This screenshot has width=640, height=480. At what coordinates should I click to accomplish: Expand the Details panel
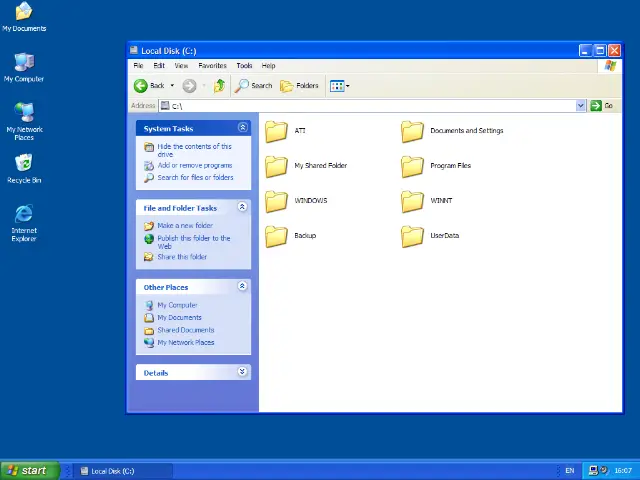click(x=242, y=371)
